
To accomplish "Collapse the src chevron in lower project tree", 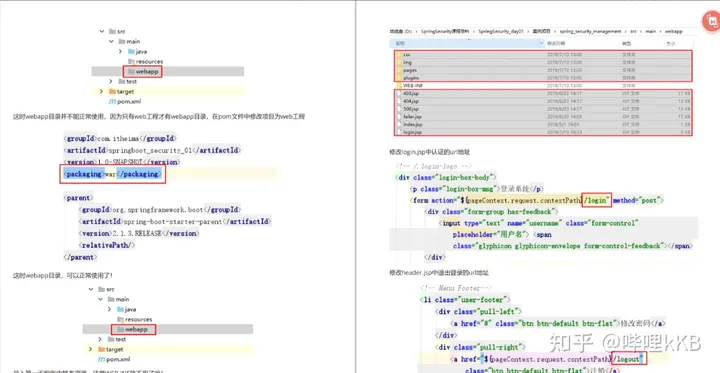I will 90,289.
